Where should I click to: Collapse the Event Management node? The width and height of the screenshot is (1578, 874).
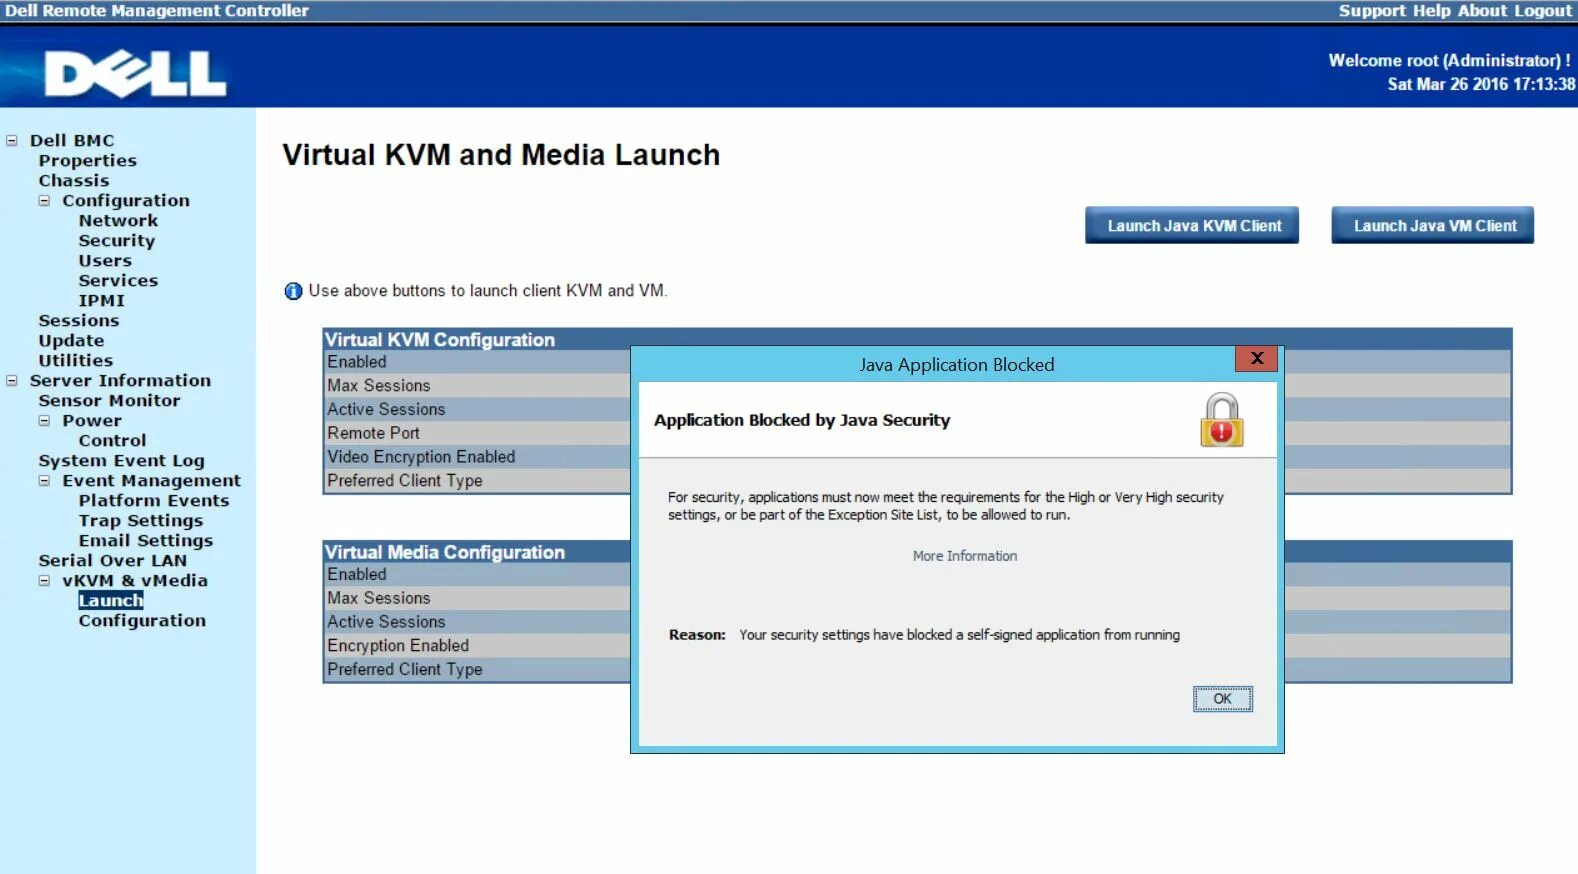click(44, 481)
